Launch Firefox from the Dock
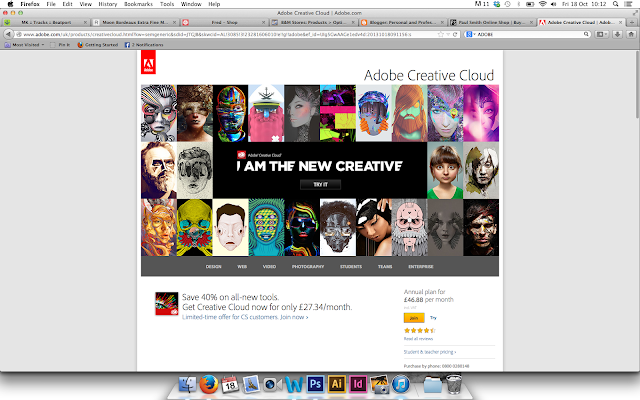This screenshot has width=640, height=400. pyautogui.click(x=209, y=384)
